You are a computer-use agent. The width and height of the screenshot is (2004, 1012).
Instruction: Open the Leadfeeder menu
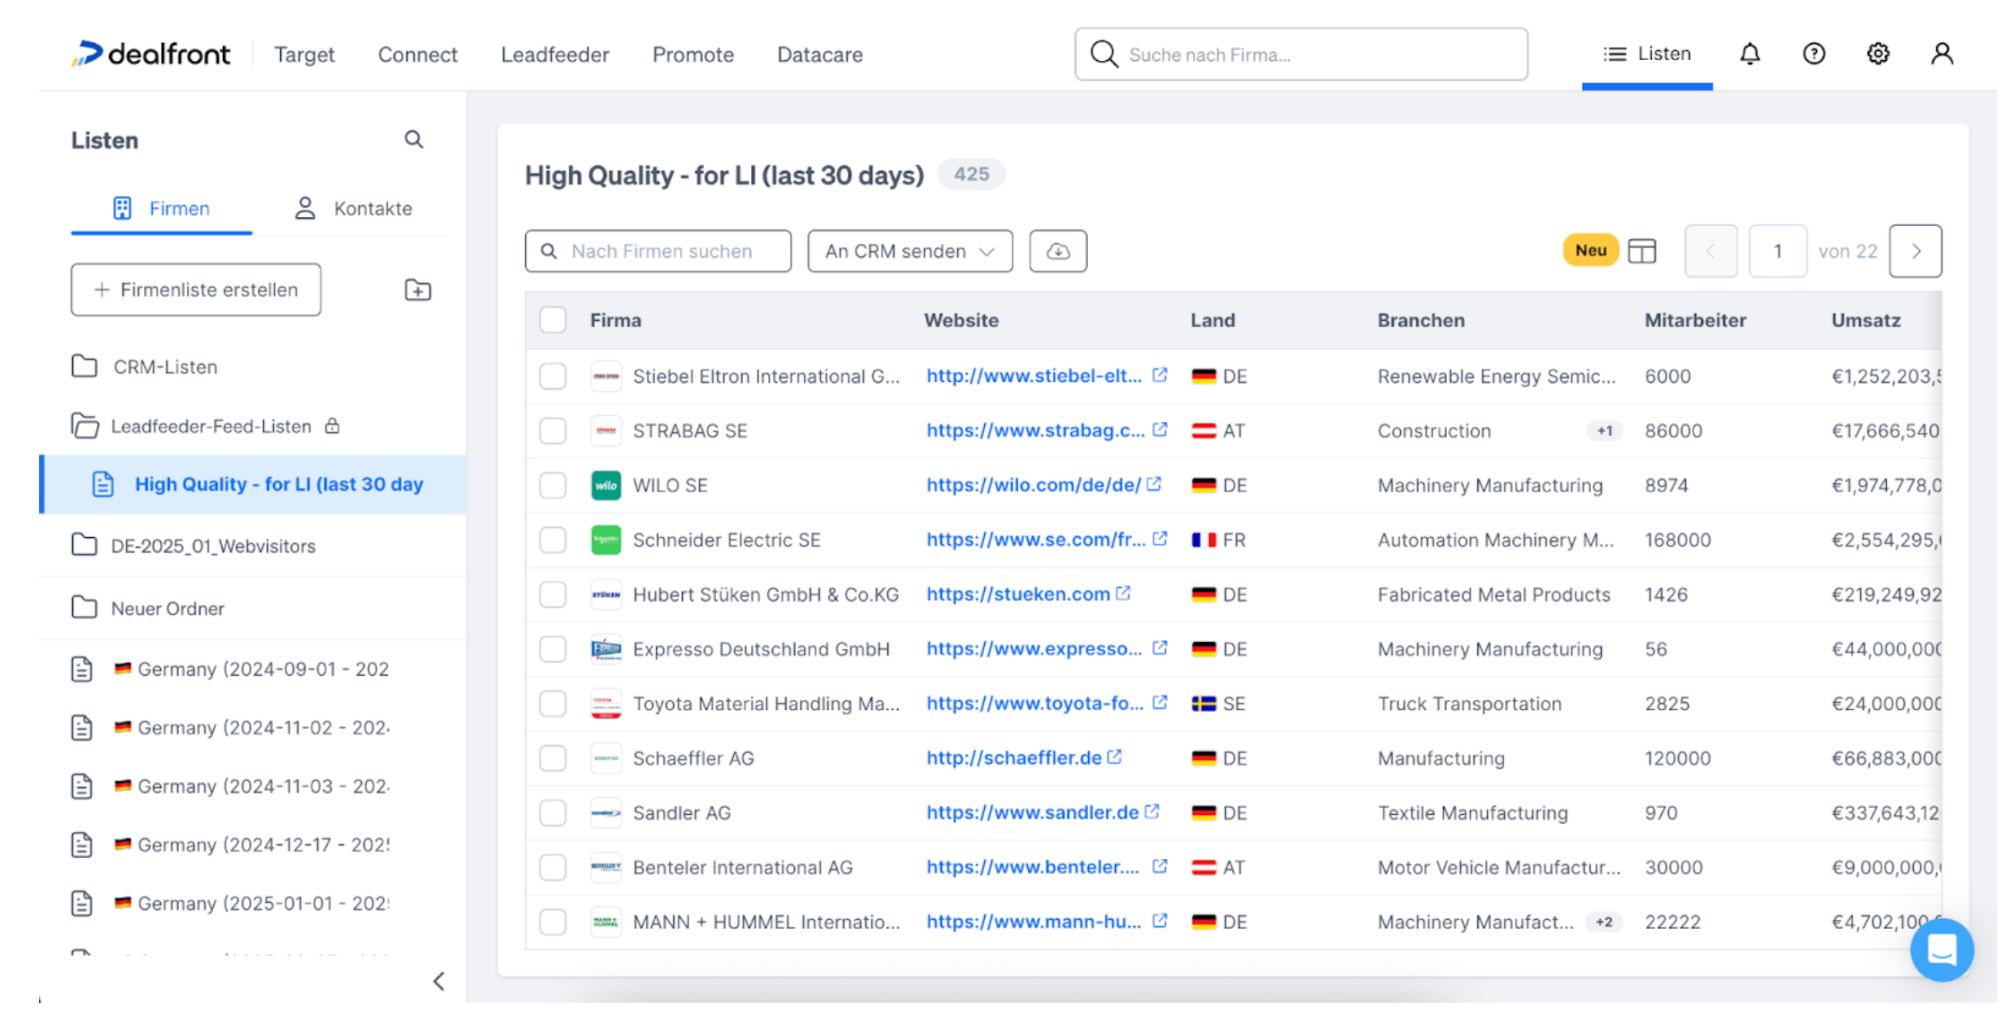tap(555, 55)
